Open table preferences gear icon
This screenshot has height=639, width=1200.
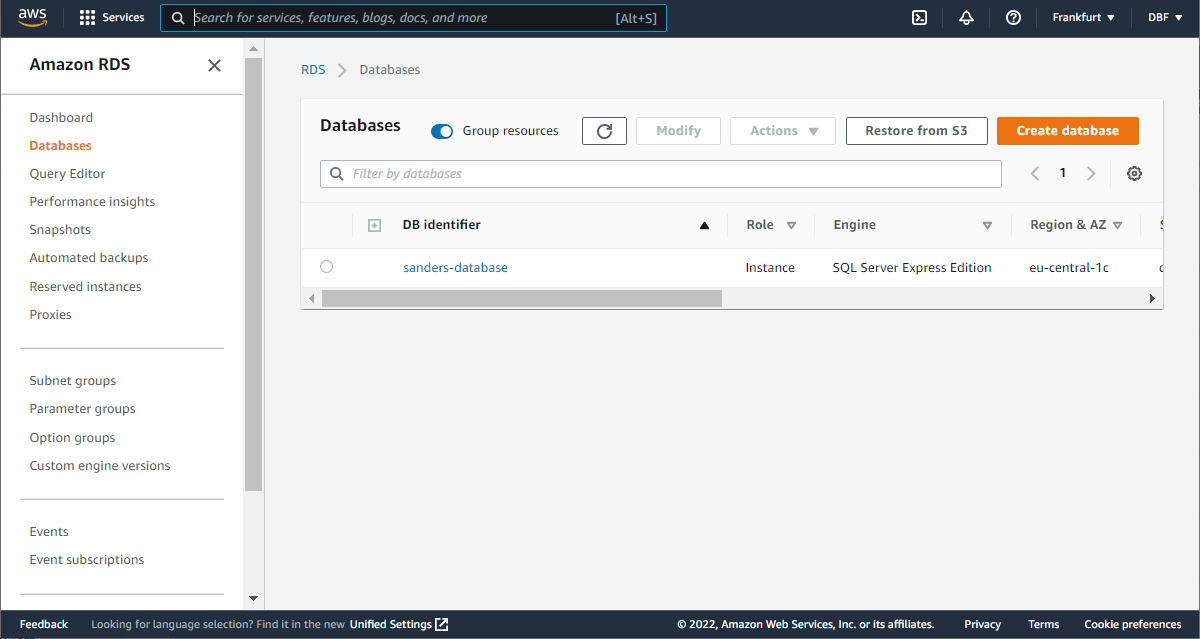(x=1134, y=173)
